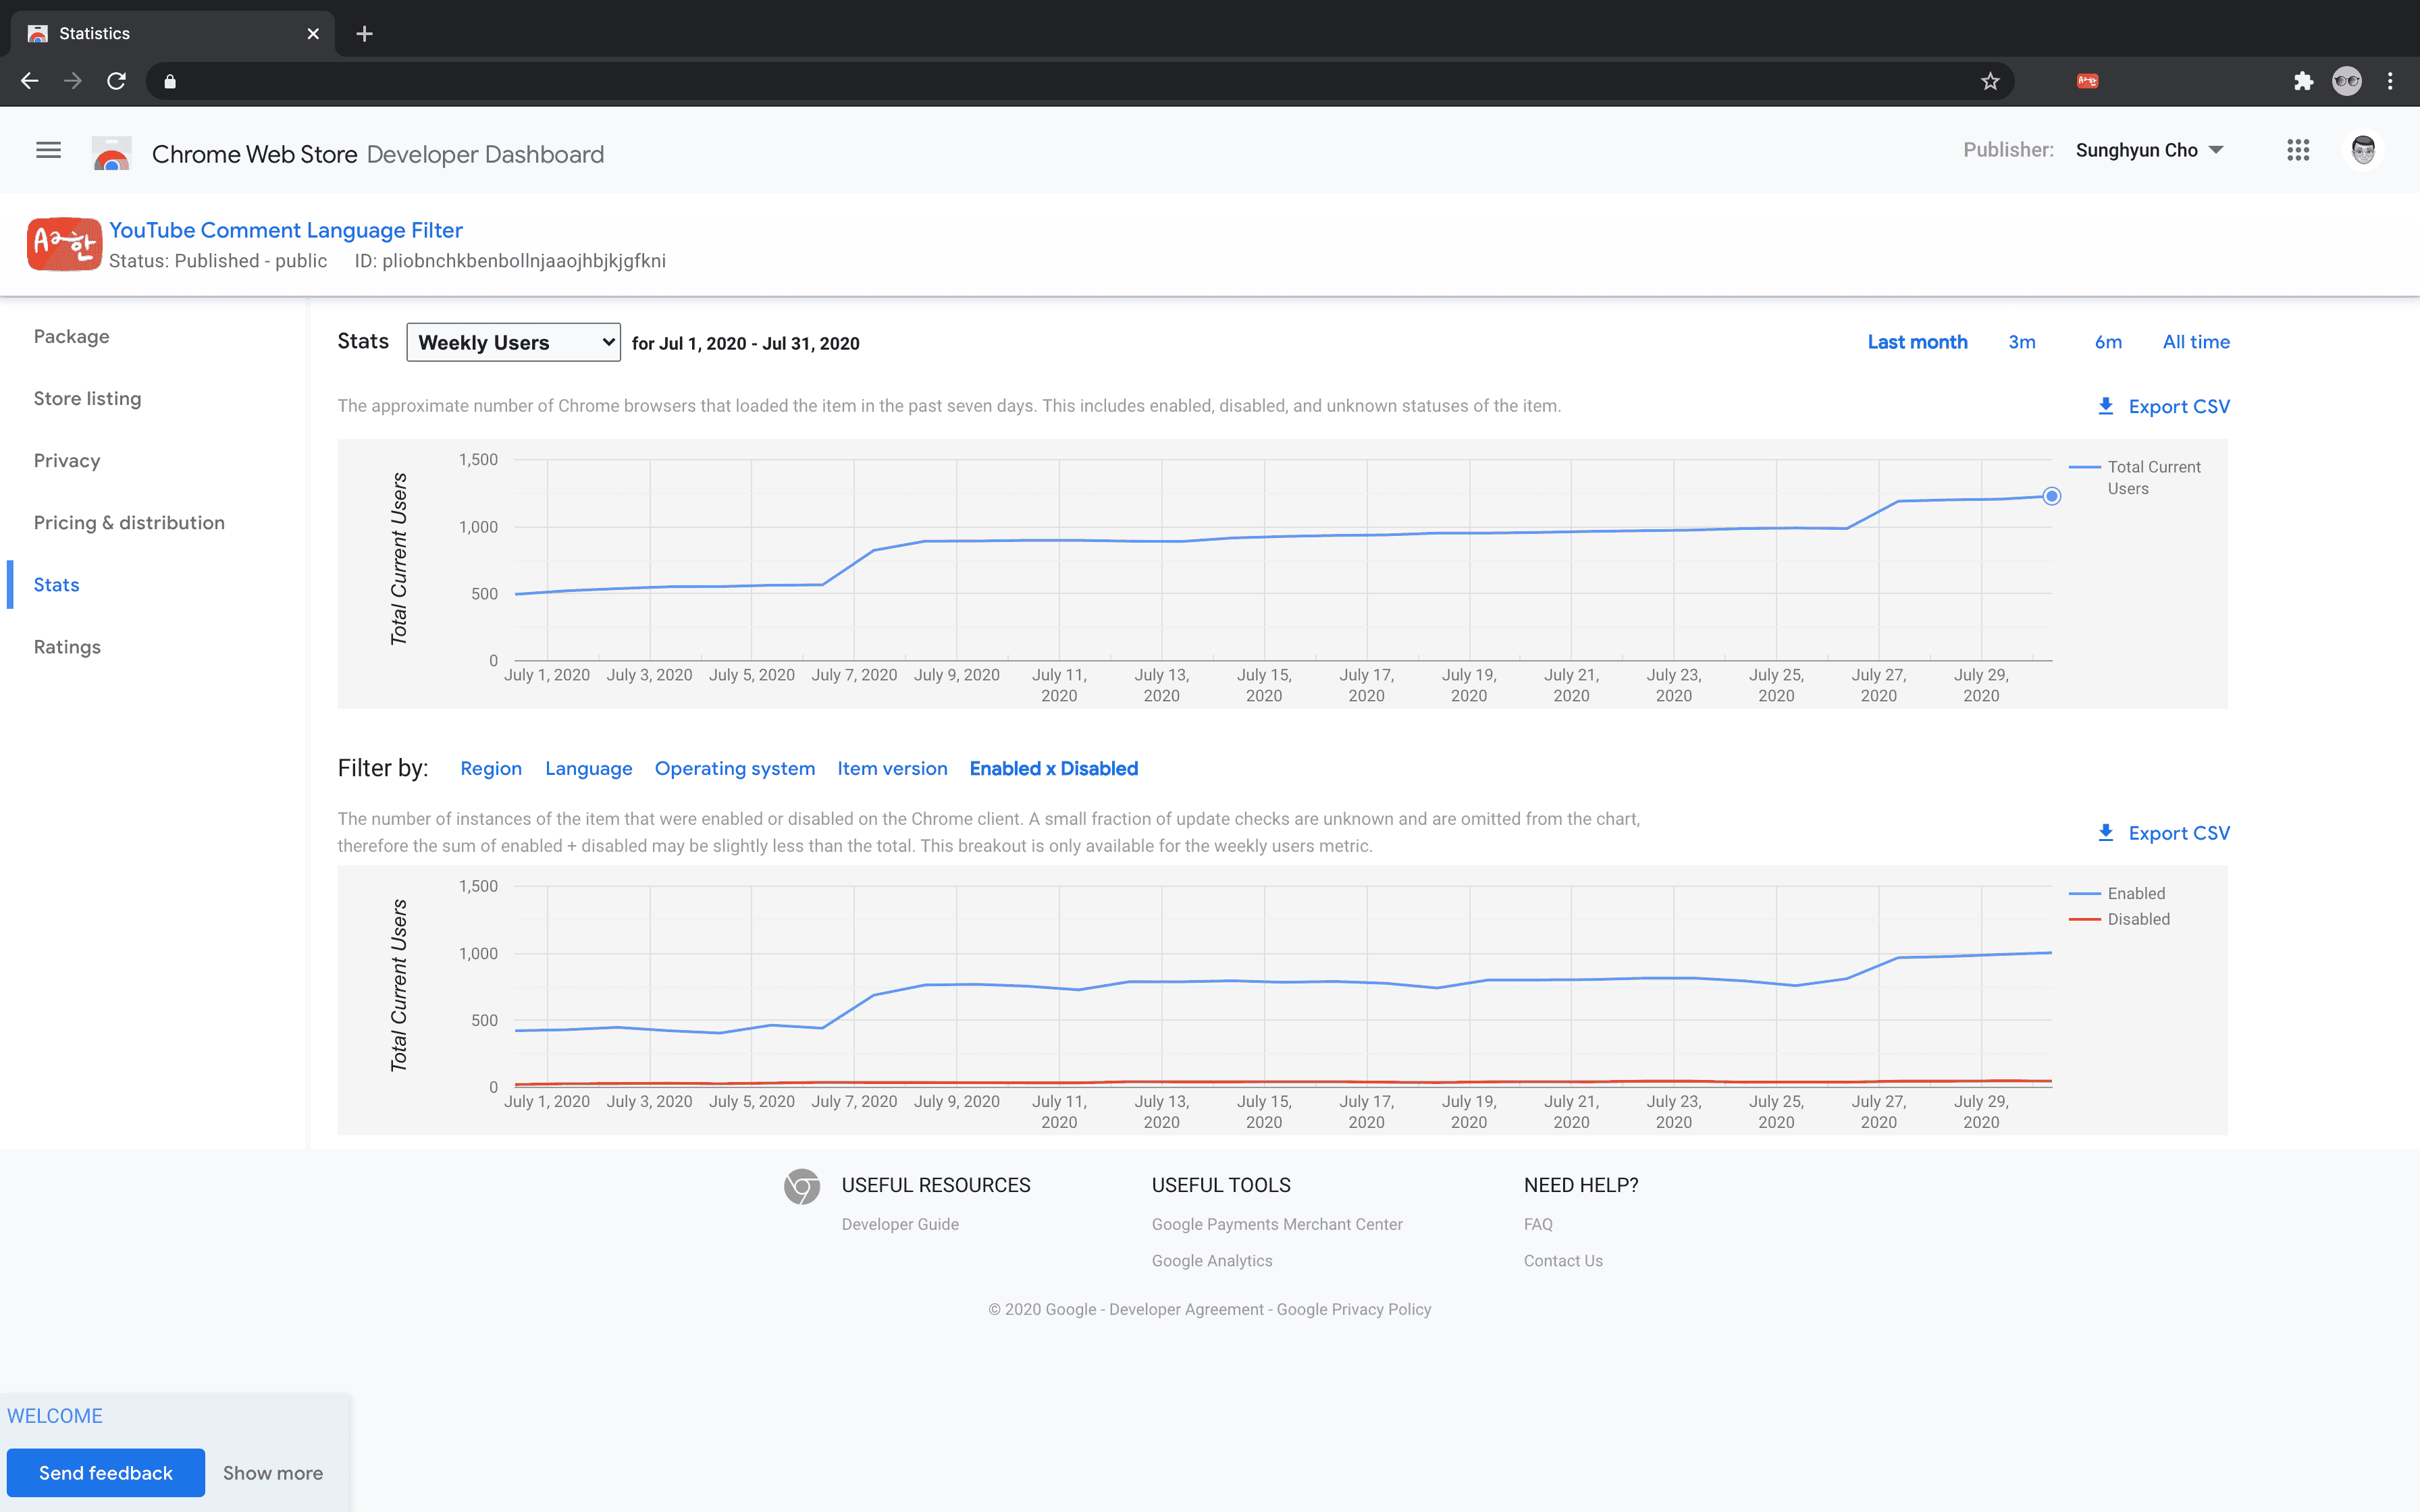Open the Google account avatar

[2362, 150]
